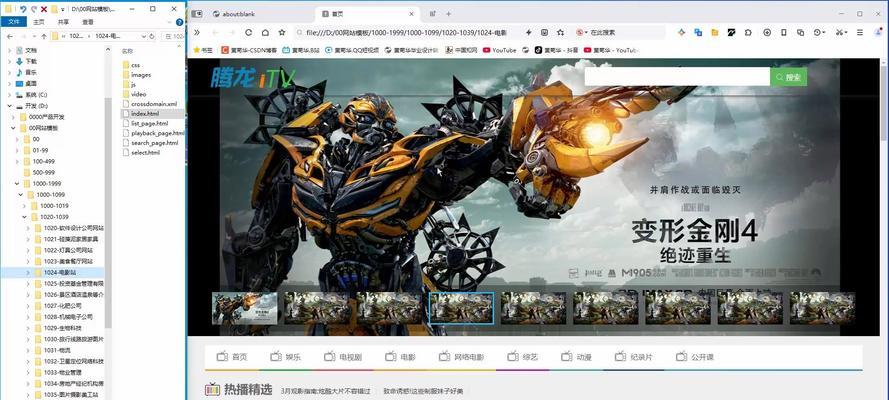Open Explorer help question mark icon
The height and width of the screenshot is (400, 889).
(180, 22)
